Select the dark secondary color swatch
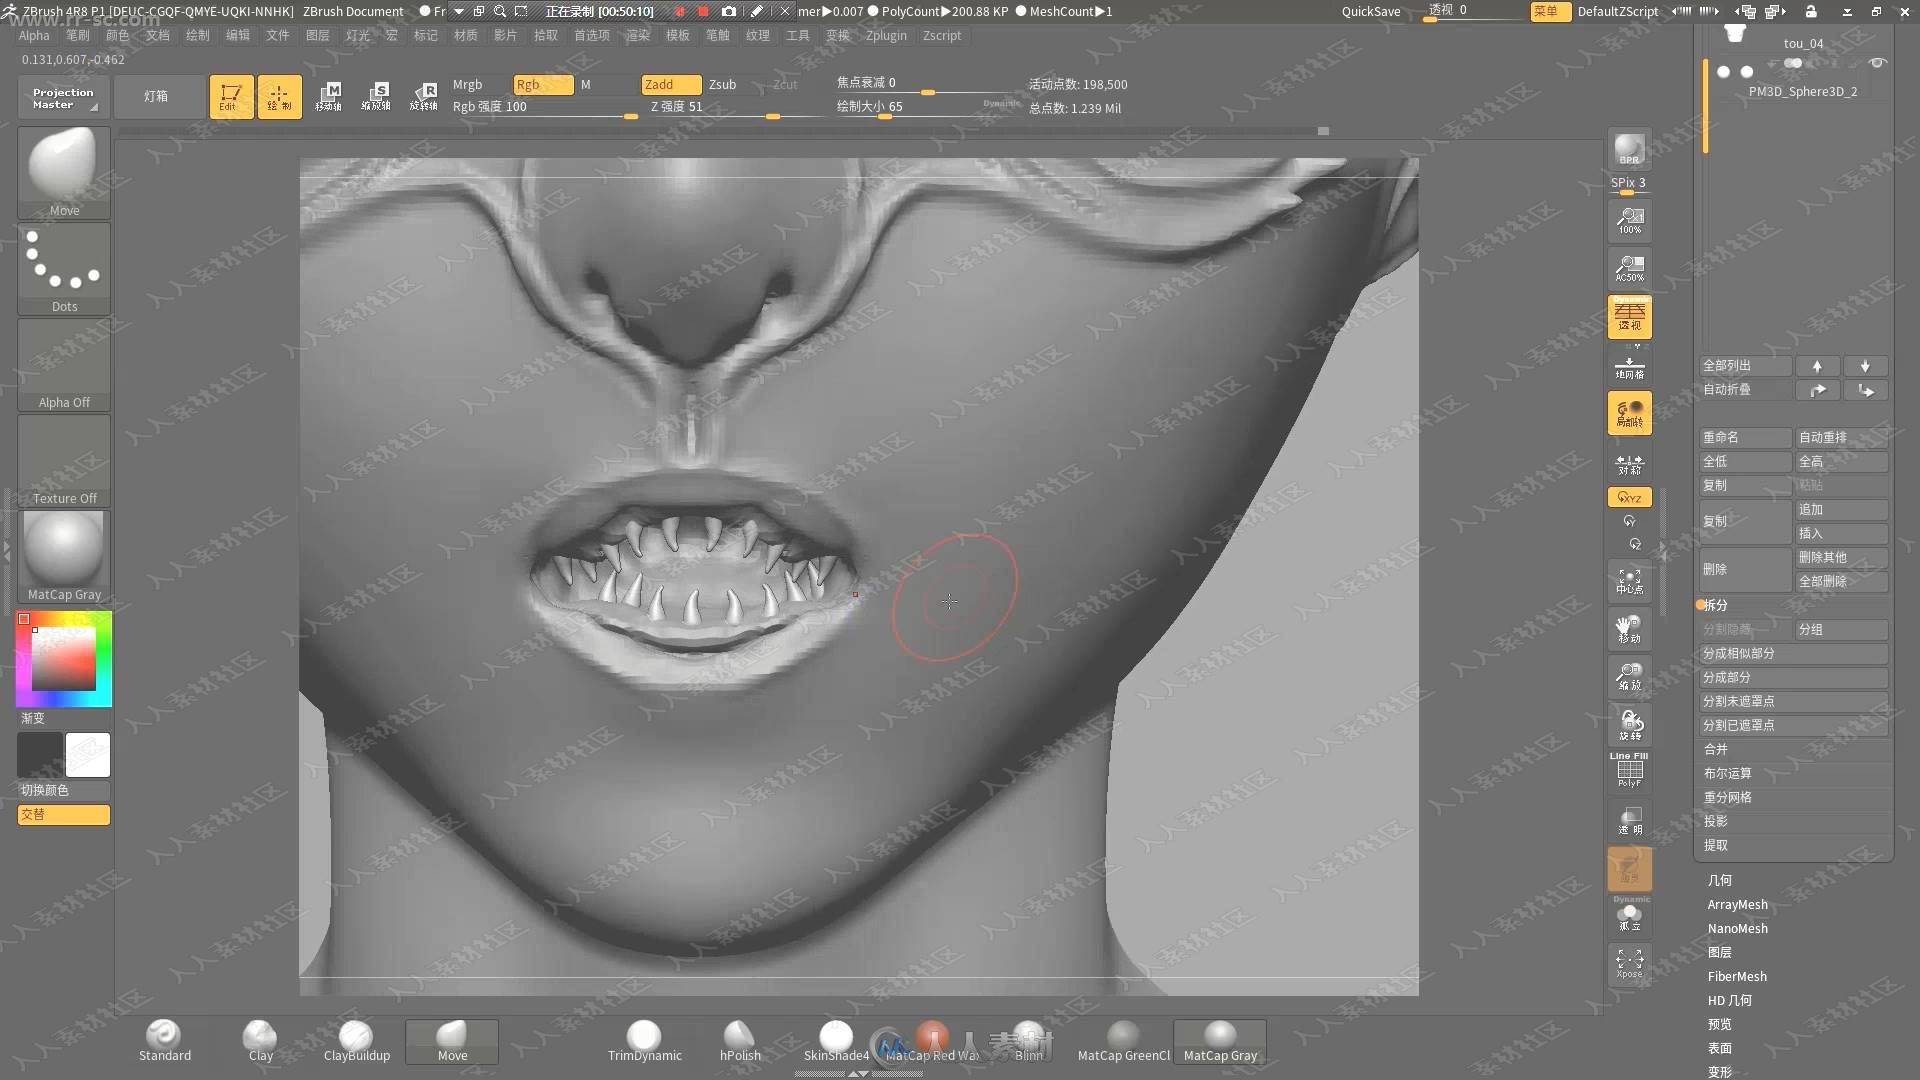Image resolution: width=1920 pixels, height=1080 pixels. (x=40, y=755)
